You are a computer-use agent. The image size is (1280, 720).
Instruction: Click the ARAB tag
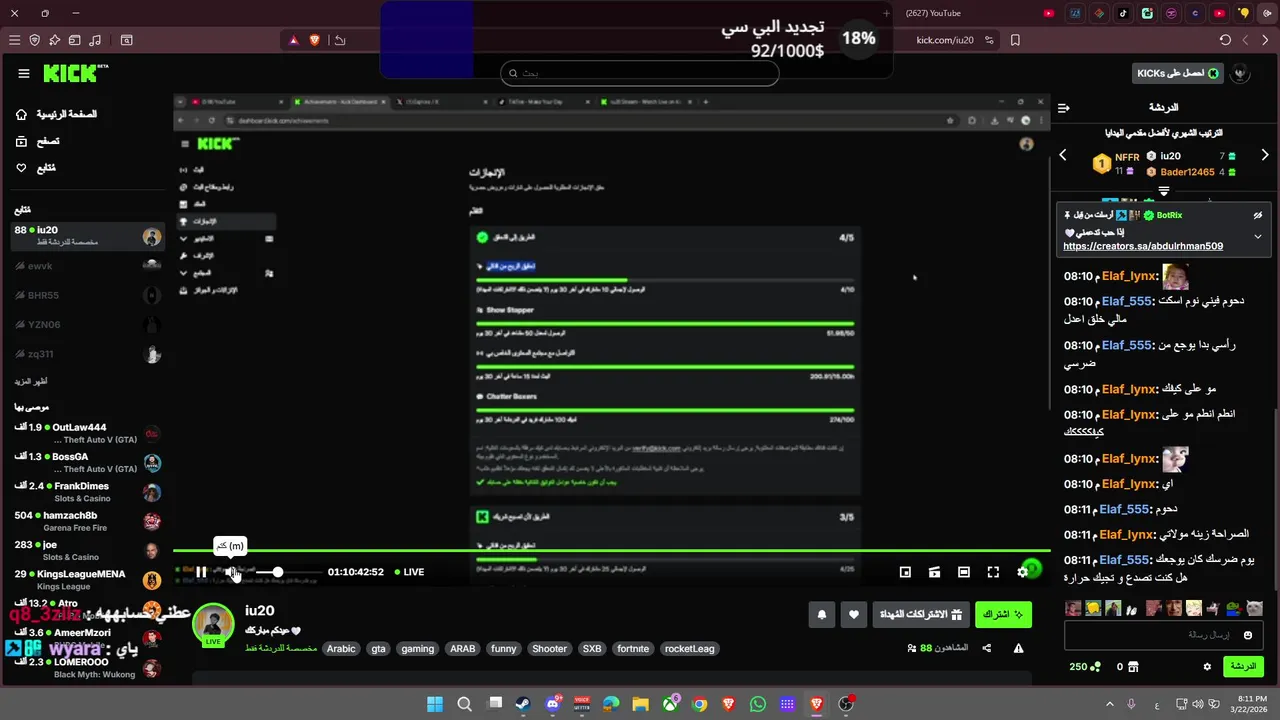pos(463,648)
